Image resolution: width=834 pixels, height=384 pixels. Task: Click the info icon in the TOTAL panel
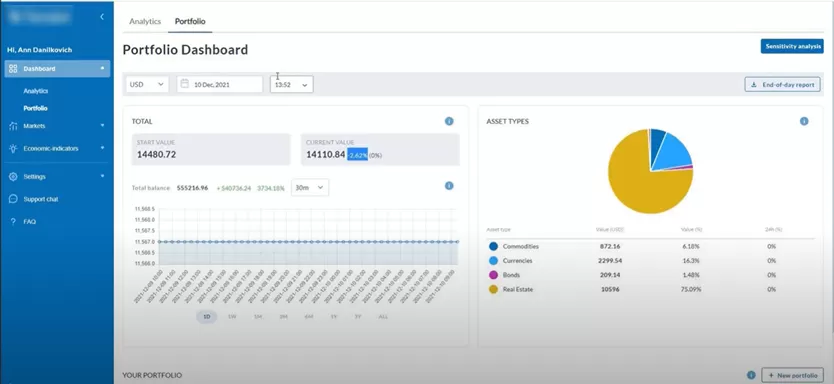tap(449, 121)
